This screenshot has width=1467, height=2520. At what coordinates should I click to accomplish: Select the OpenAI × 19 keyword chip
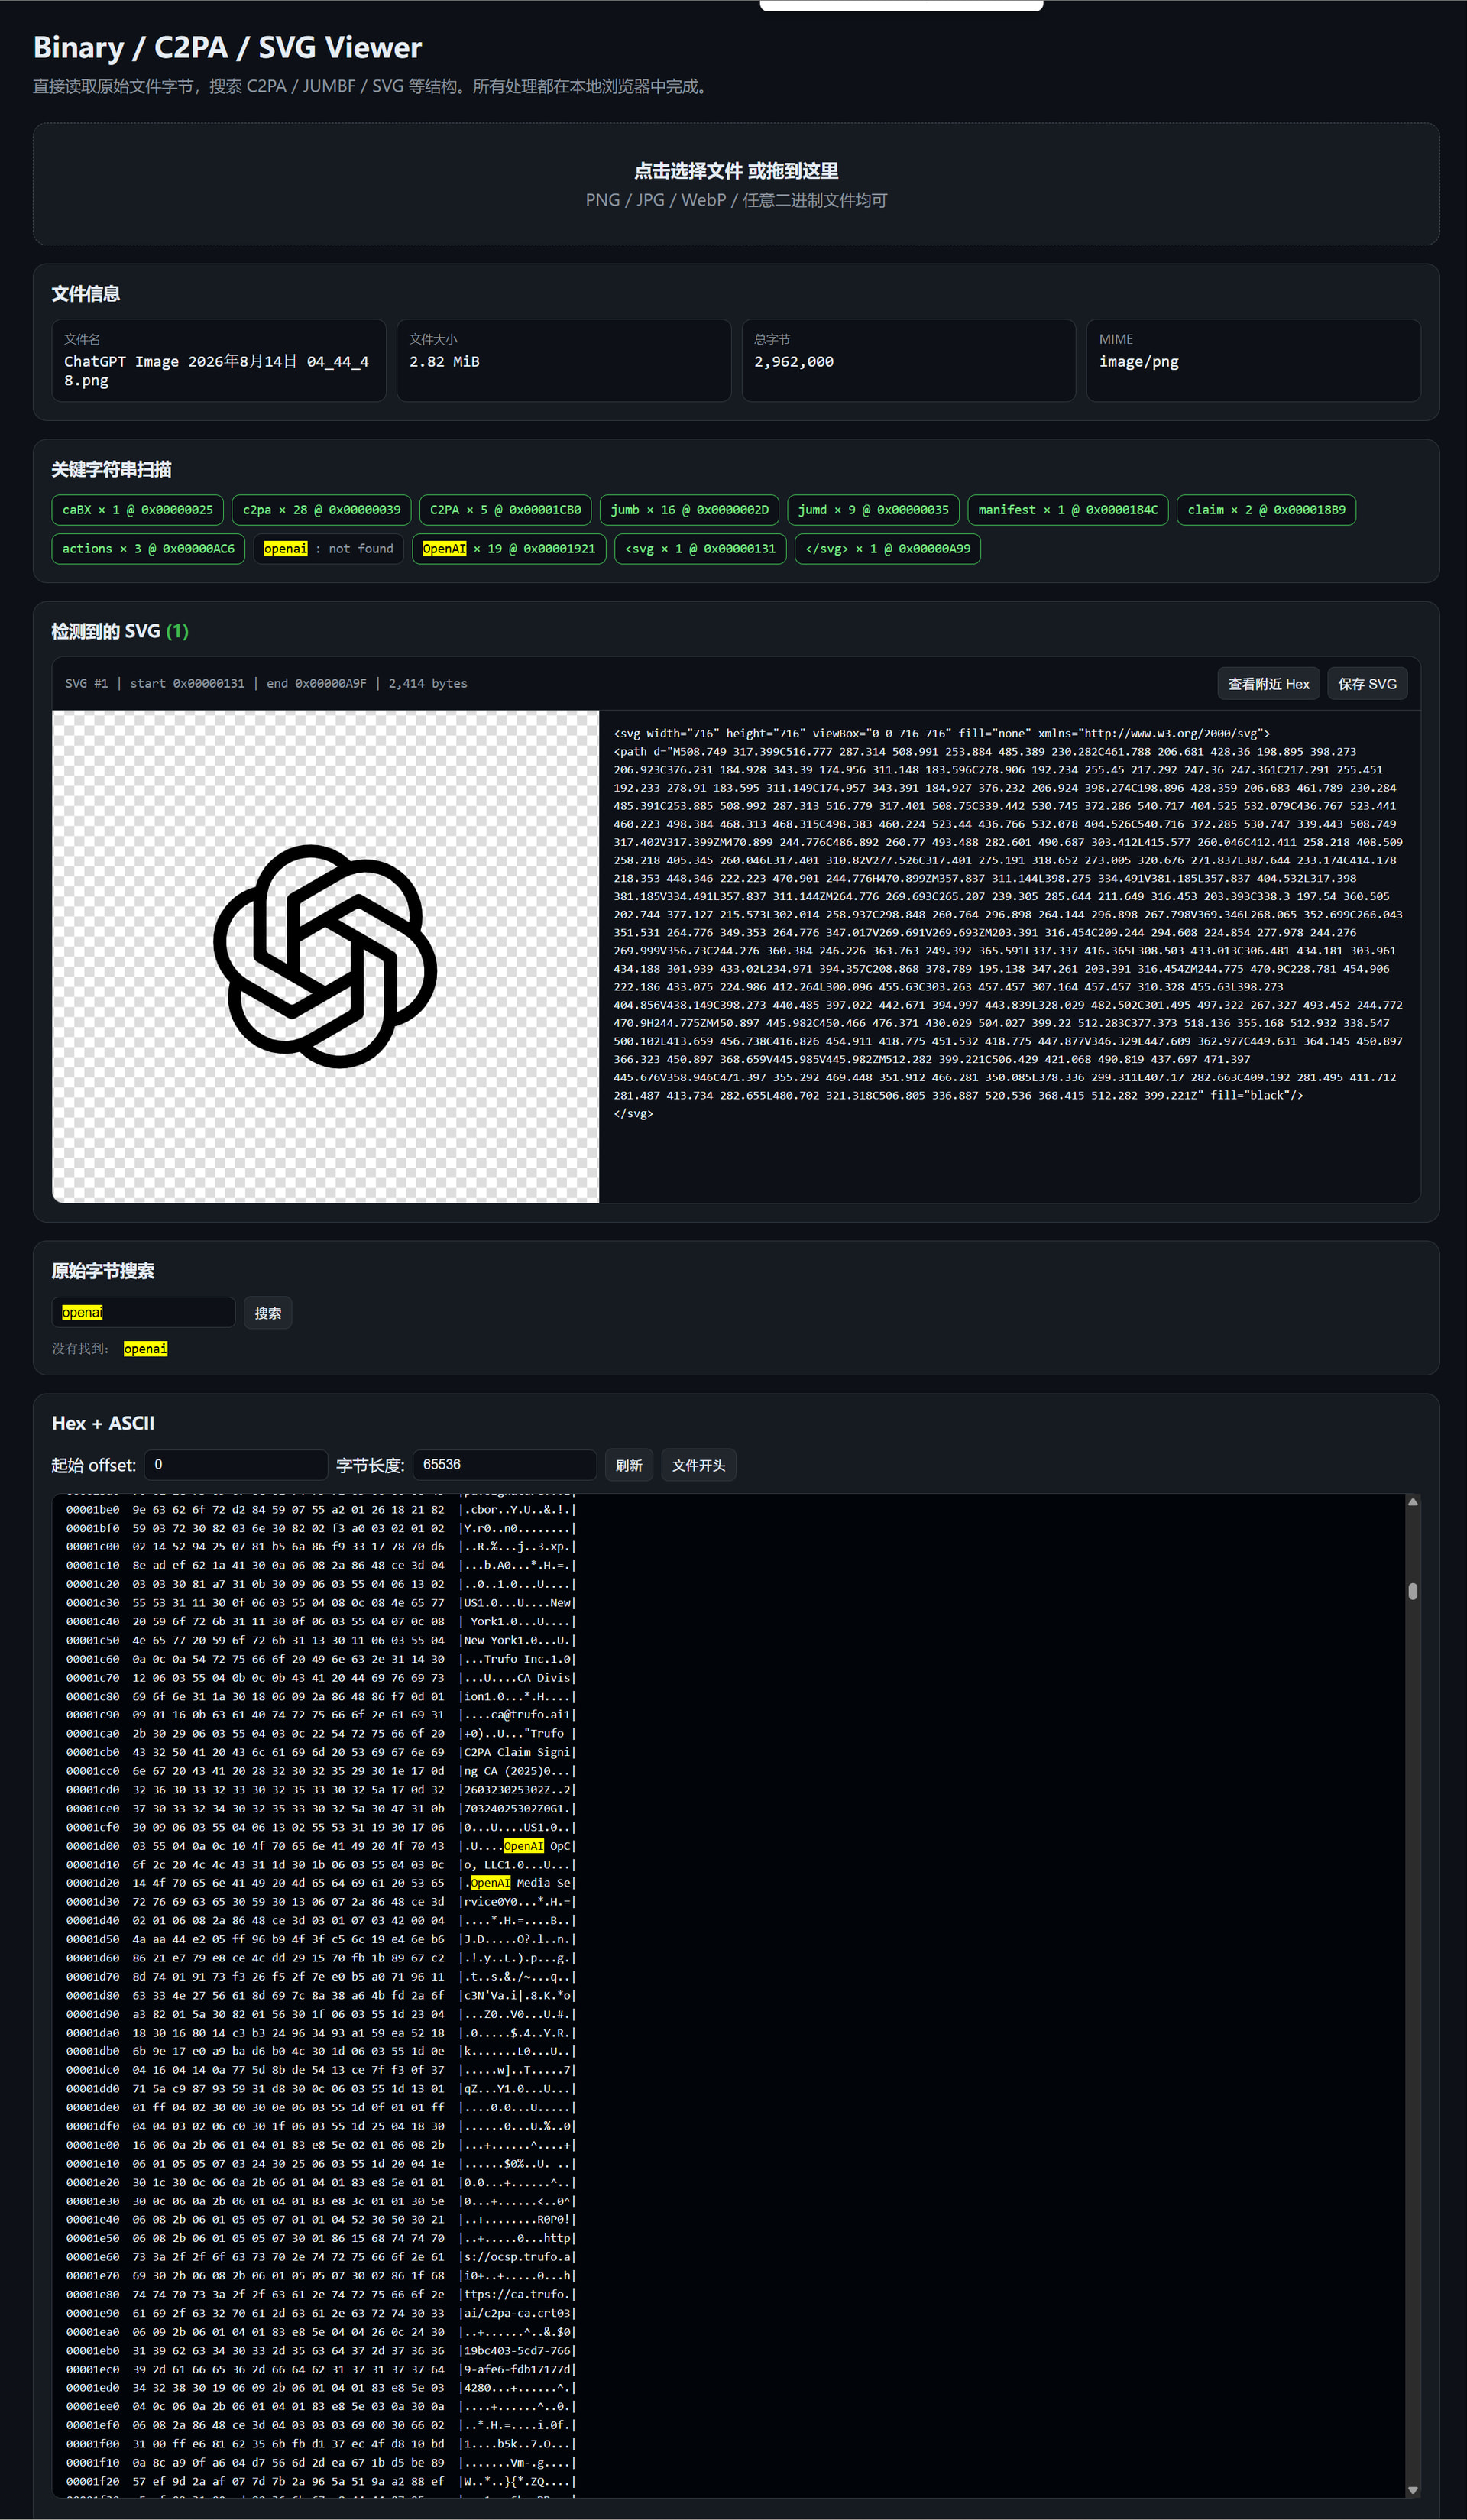pos(509,549)
